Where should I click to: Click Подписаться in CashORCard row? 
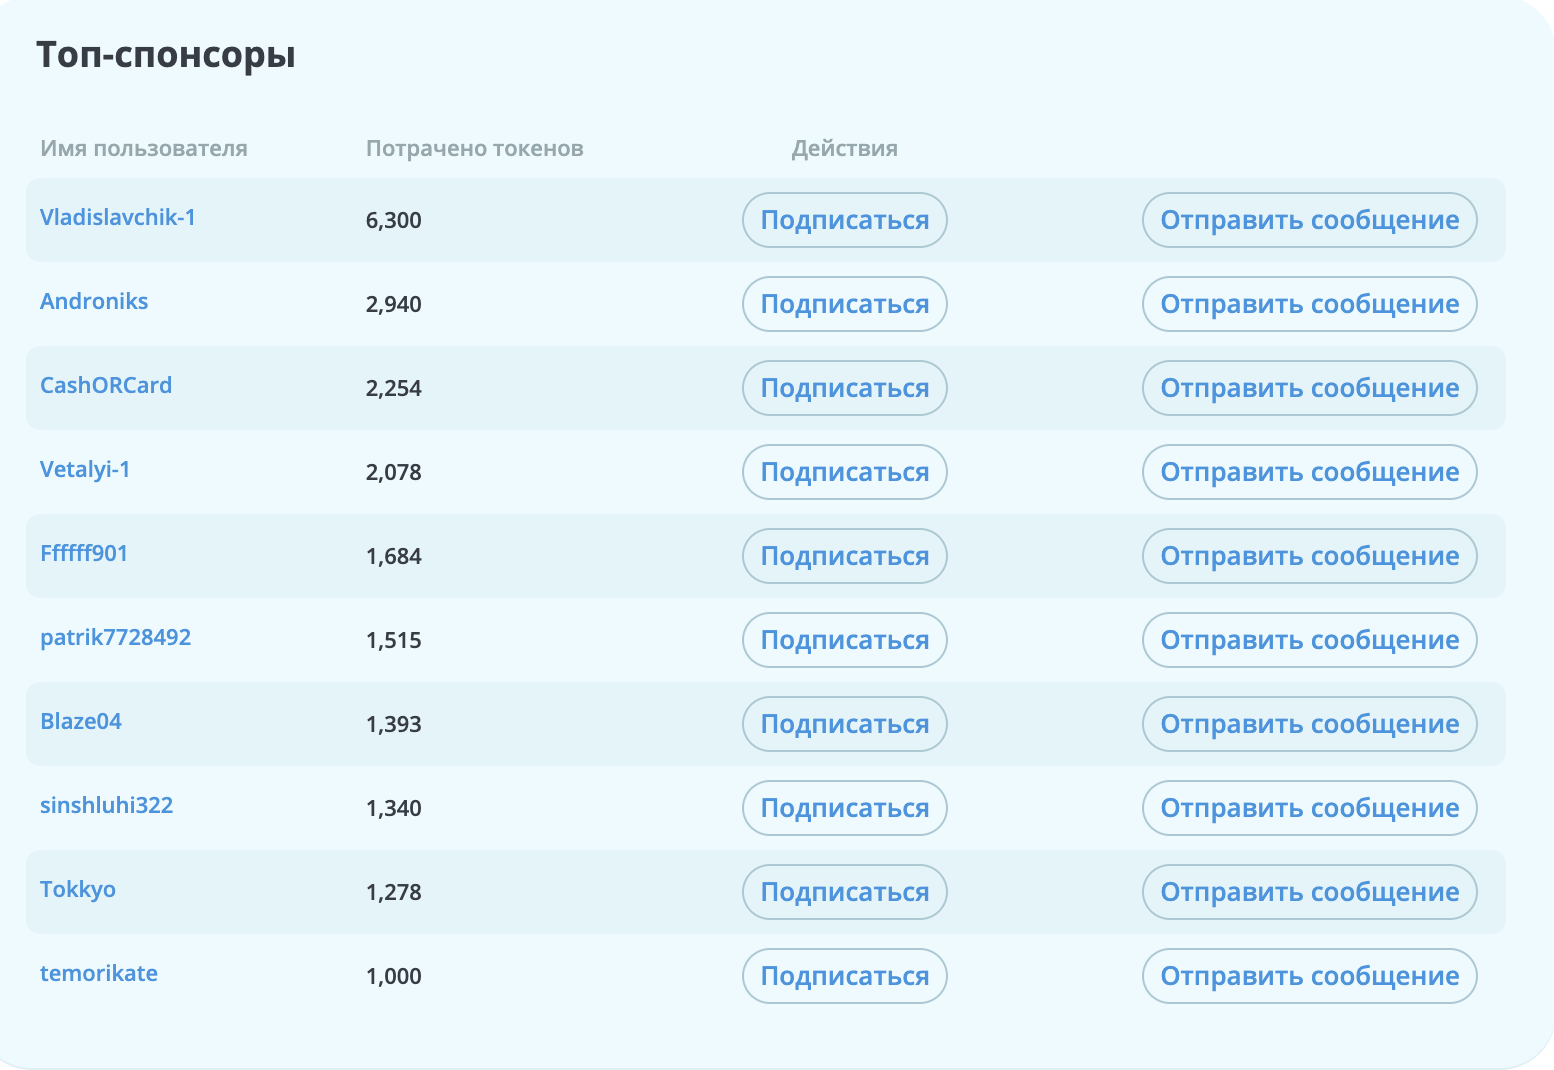click(x=845, y=388)
